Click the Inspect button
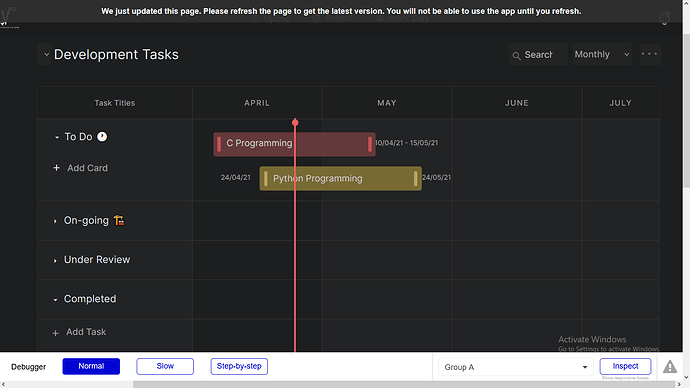 pos(625,366)
